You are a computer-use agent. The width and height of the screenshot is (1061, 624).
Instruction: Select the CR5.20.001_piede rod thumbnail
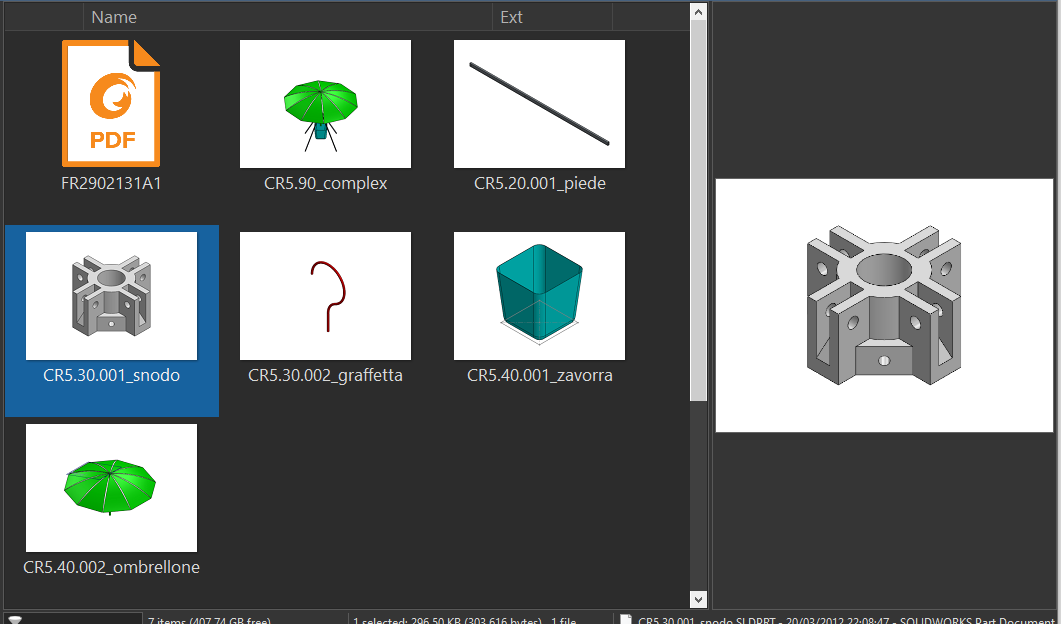(x=539, y=103)
